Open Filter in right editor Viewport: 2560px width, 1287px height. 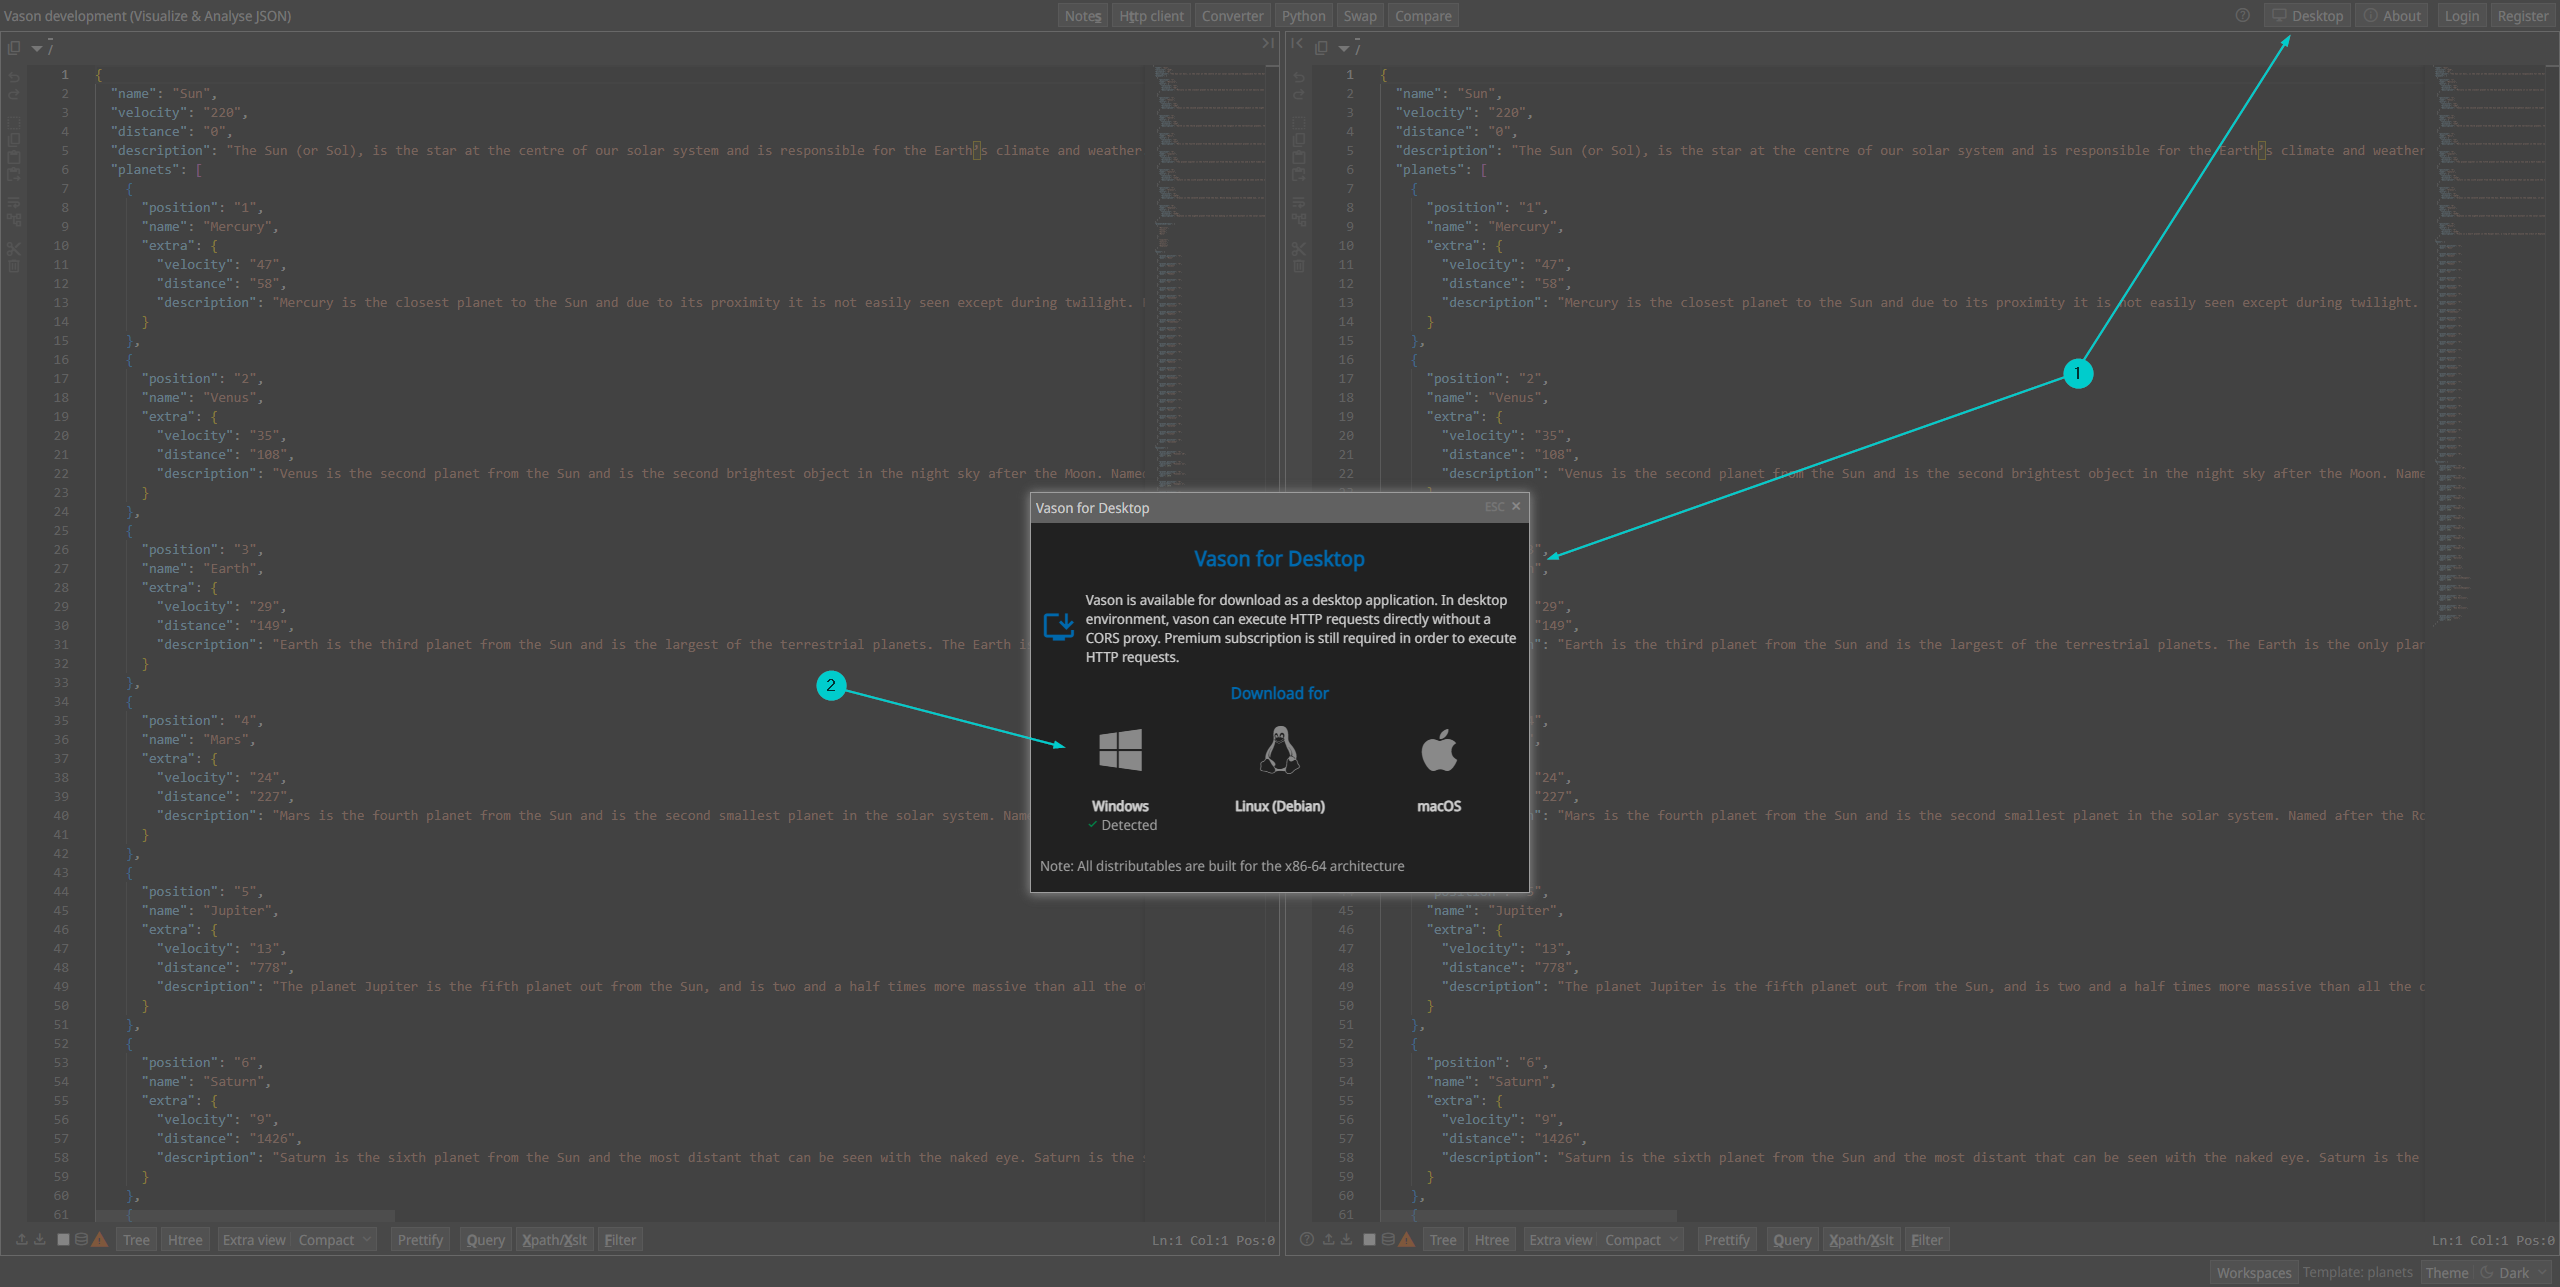coord(1927,1240)
